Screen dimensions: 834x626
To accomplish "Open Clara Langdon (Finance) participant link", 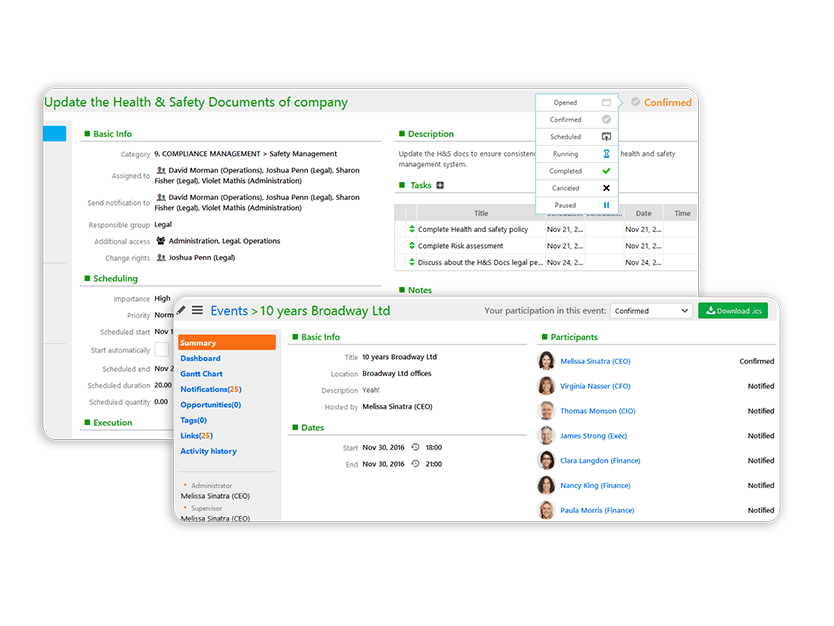I will [600, 461].
